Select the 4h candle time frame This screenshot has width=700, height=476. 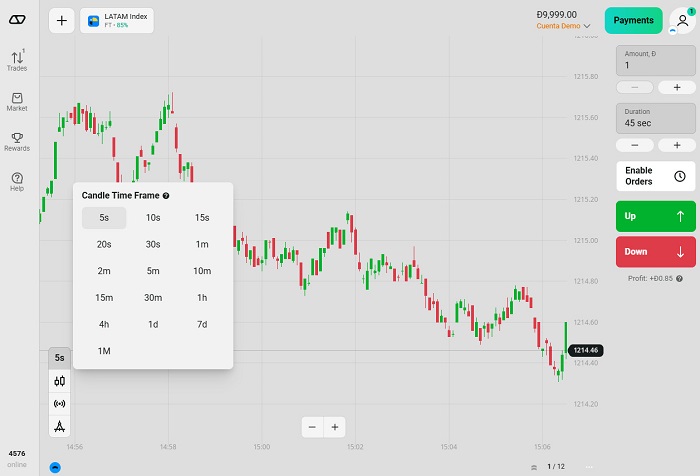[104, 325]
